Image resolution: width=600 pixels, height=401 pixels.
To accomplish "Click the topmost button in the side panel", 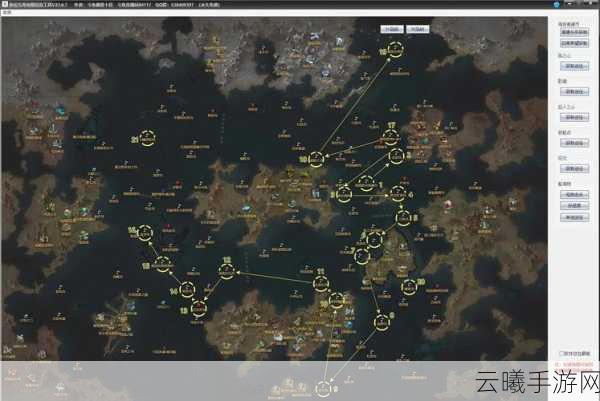I will point(574,33).
